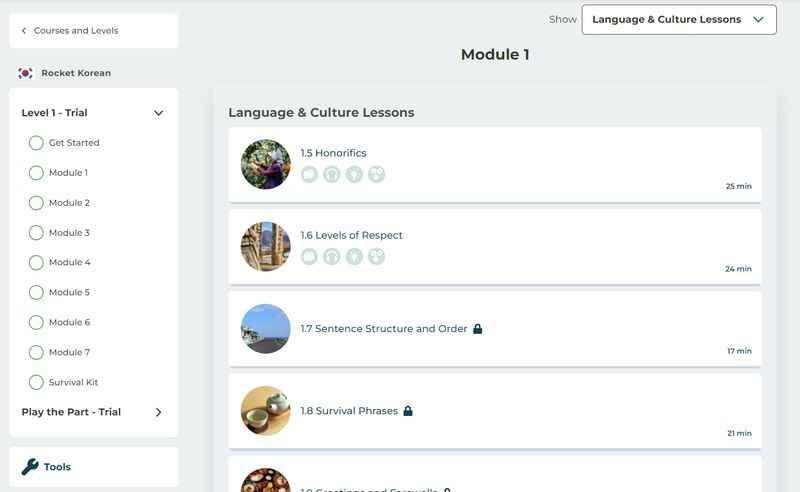Open the Courses and Levels link
Screen dimensions: 800x492
tap(76, 31)
